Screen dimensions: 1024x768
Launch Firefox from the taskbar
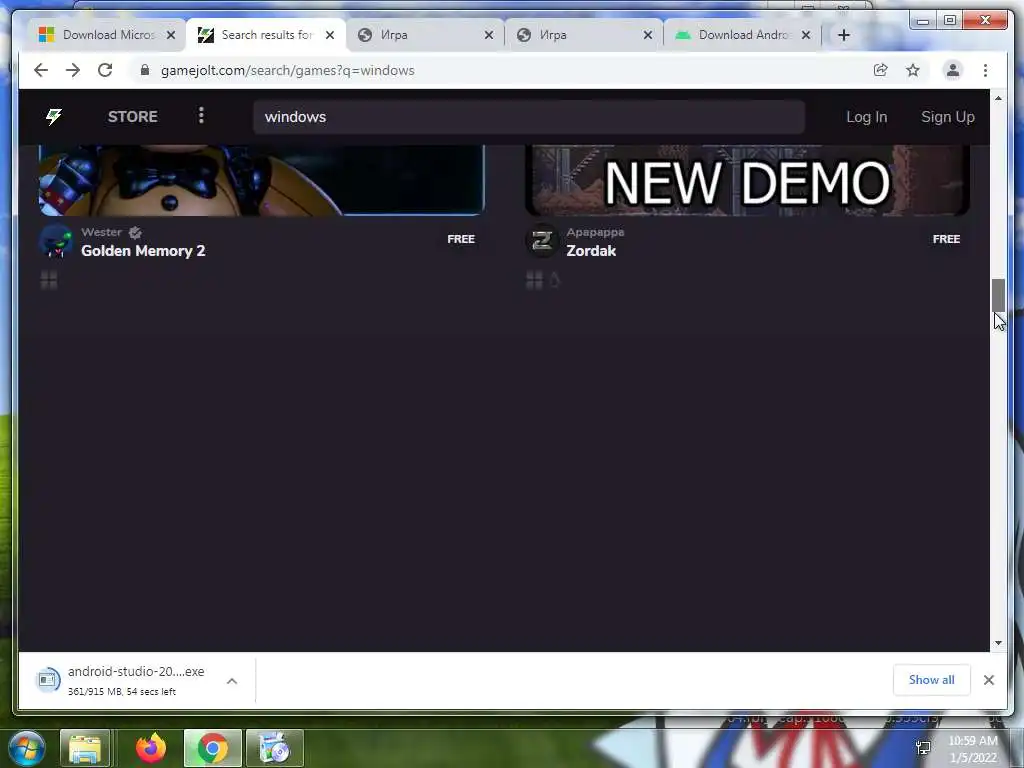(152, 748)
